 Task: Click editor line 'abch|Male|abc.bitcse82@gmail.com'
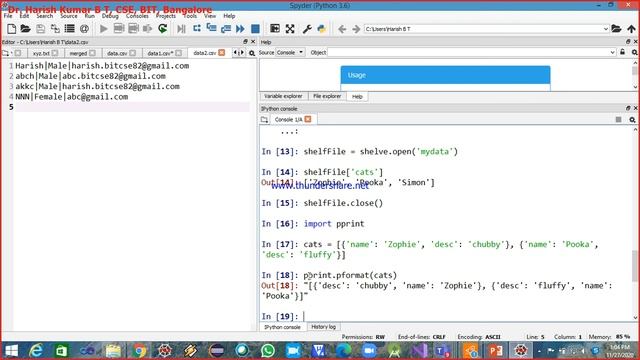click(x=90, y=76)
